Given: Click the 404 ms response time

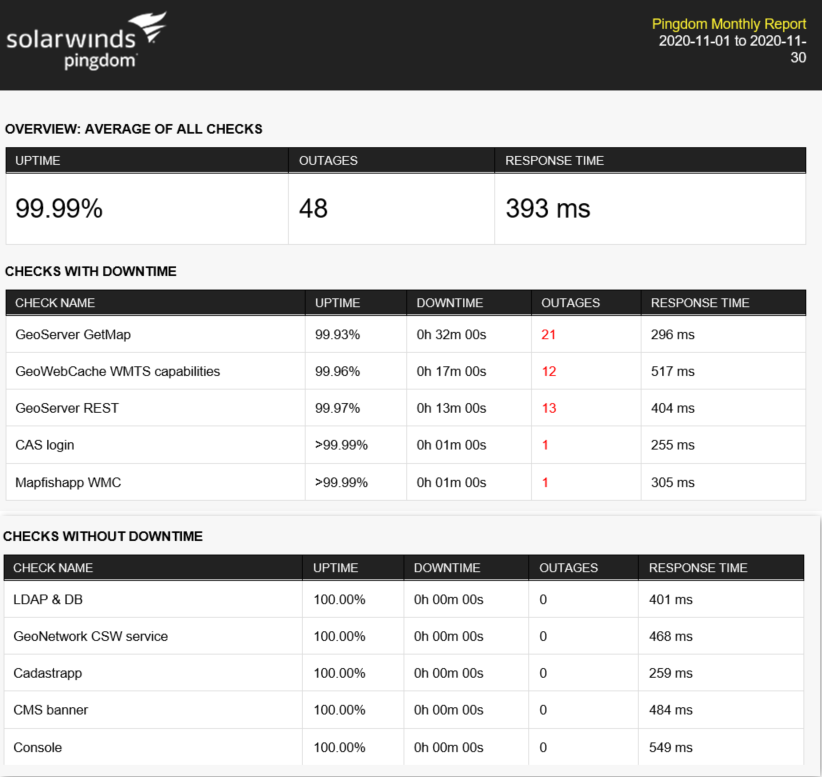Looking at the screenshot, I should point(673,408).
